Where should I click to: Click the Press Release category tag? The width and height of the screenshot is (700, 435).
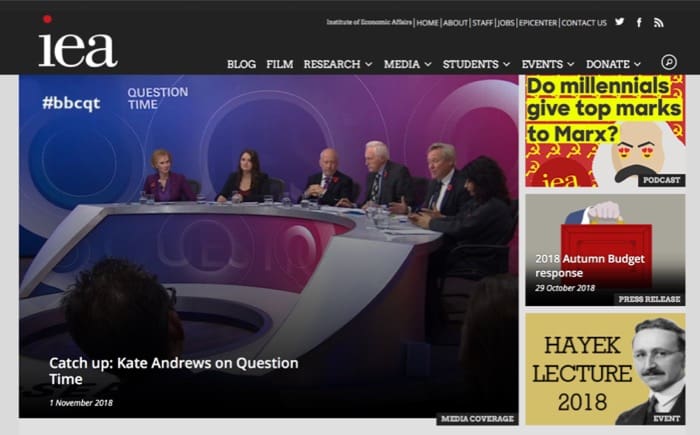point(650,299)
